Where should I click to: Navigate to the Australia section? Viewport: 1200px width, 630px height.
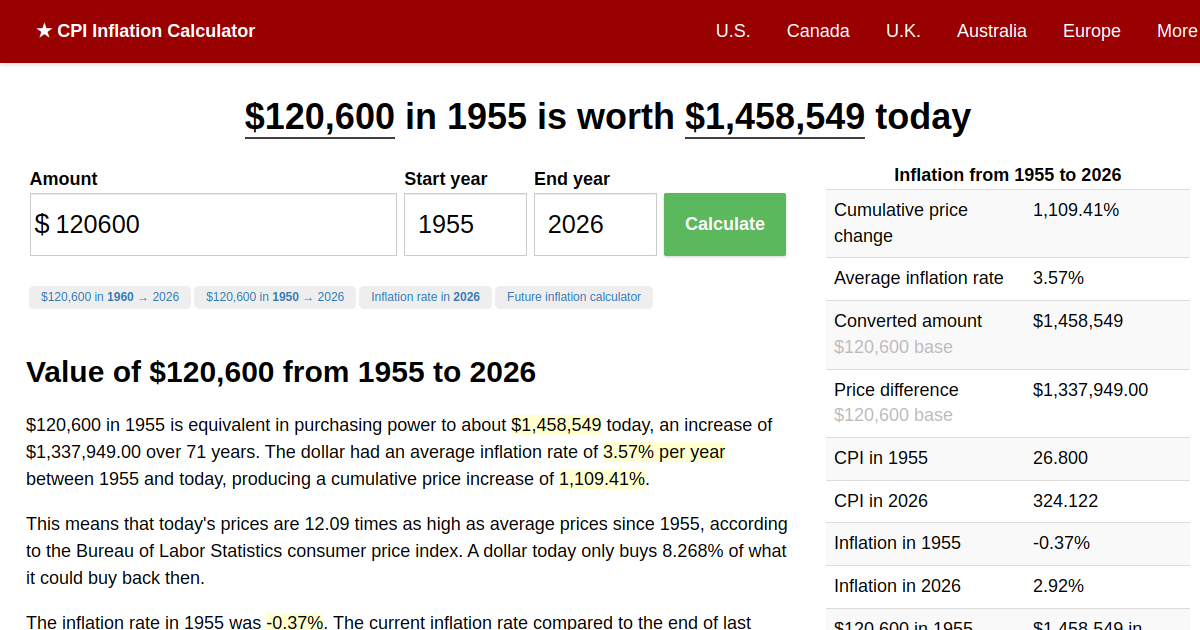[991, 31]
